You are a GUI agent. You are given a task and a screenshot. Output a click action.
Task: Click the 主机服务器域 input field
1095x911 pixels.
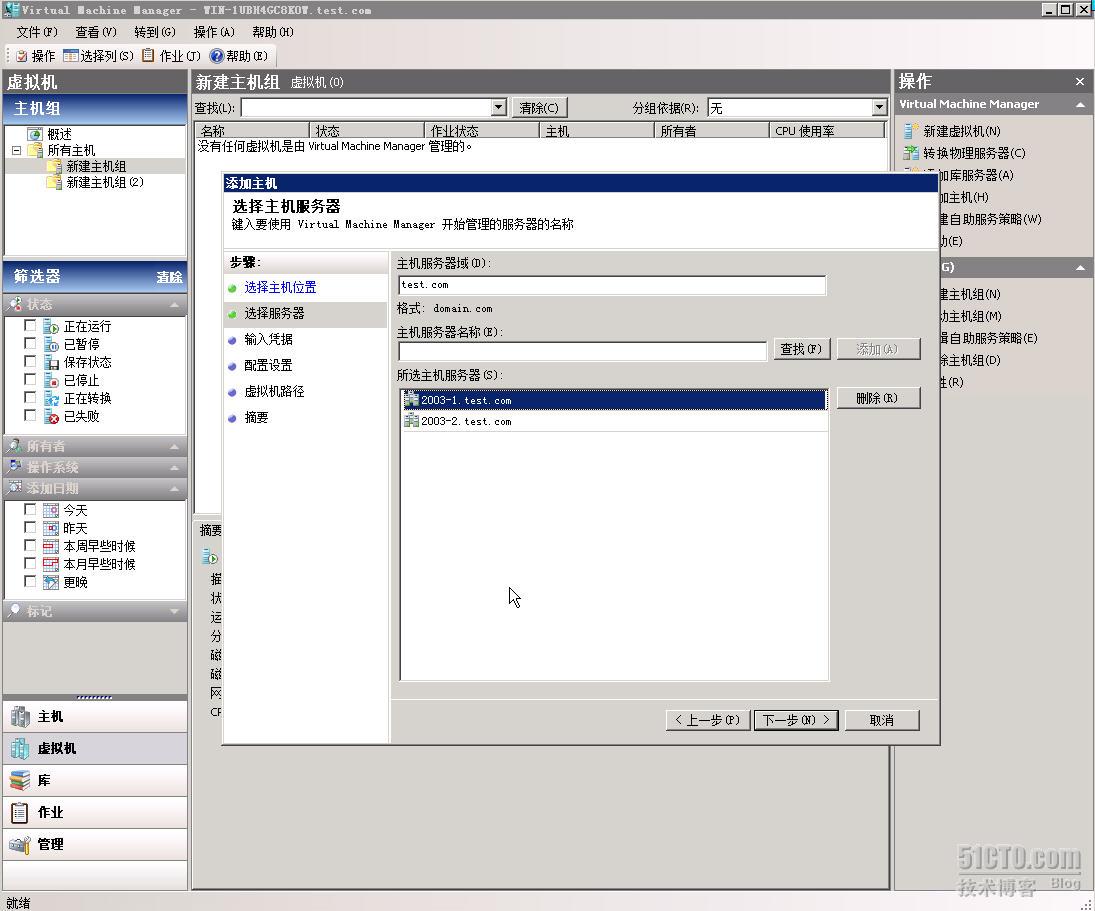pyautogui.click(x=612, y=285)
